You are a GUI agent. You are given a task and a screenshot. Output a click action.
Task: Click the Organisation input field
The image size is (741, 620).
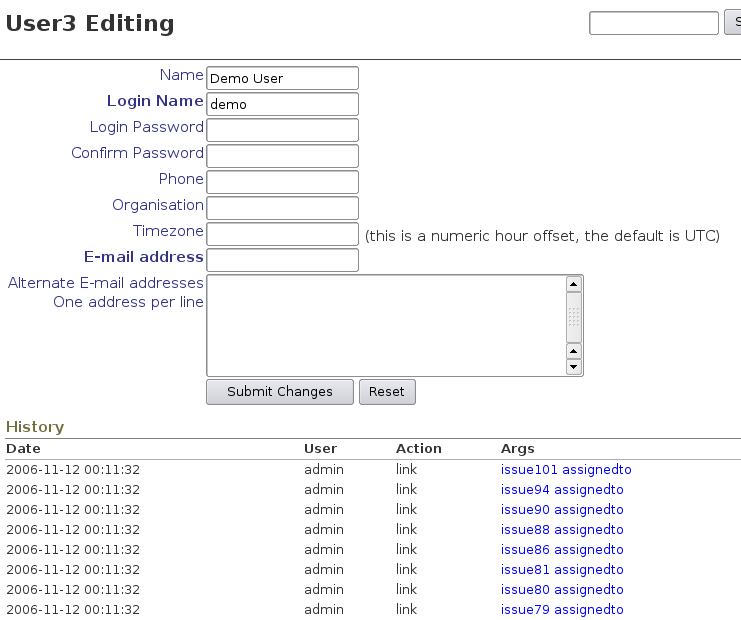tap(282, 208)
